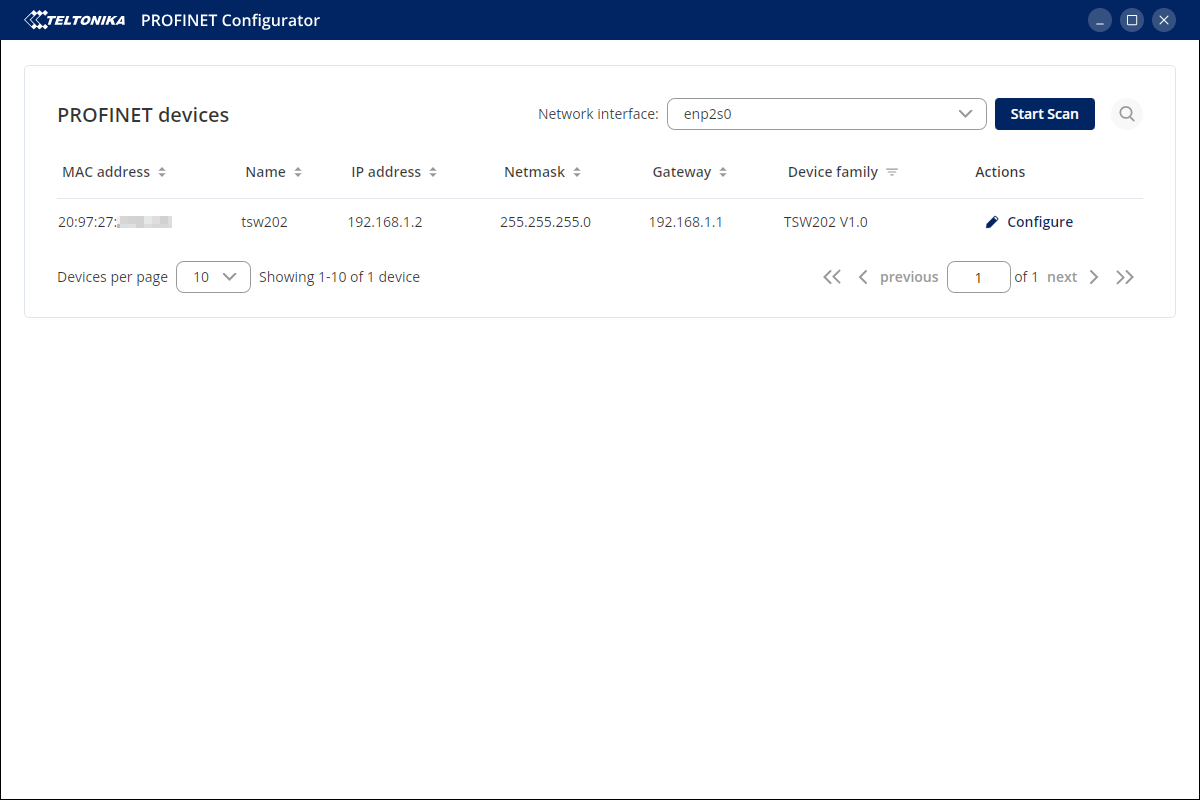Click the page number input field
Viewport: 1200px width, 800px height.
point(978,277)
